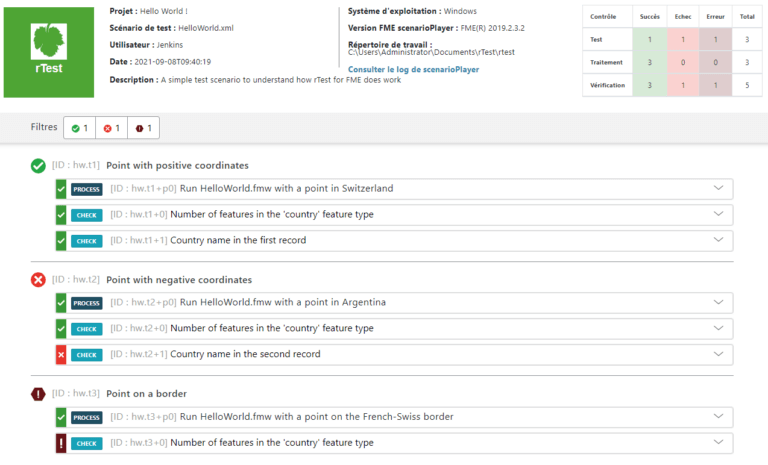Click the date 2021-09-08T09:40:19

click(172, 62)
